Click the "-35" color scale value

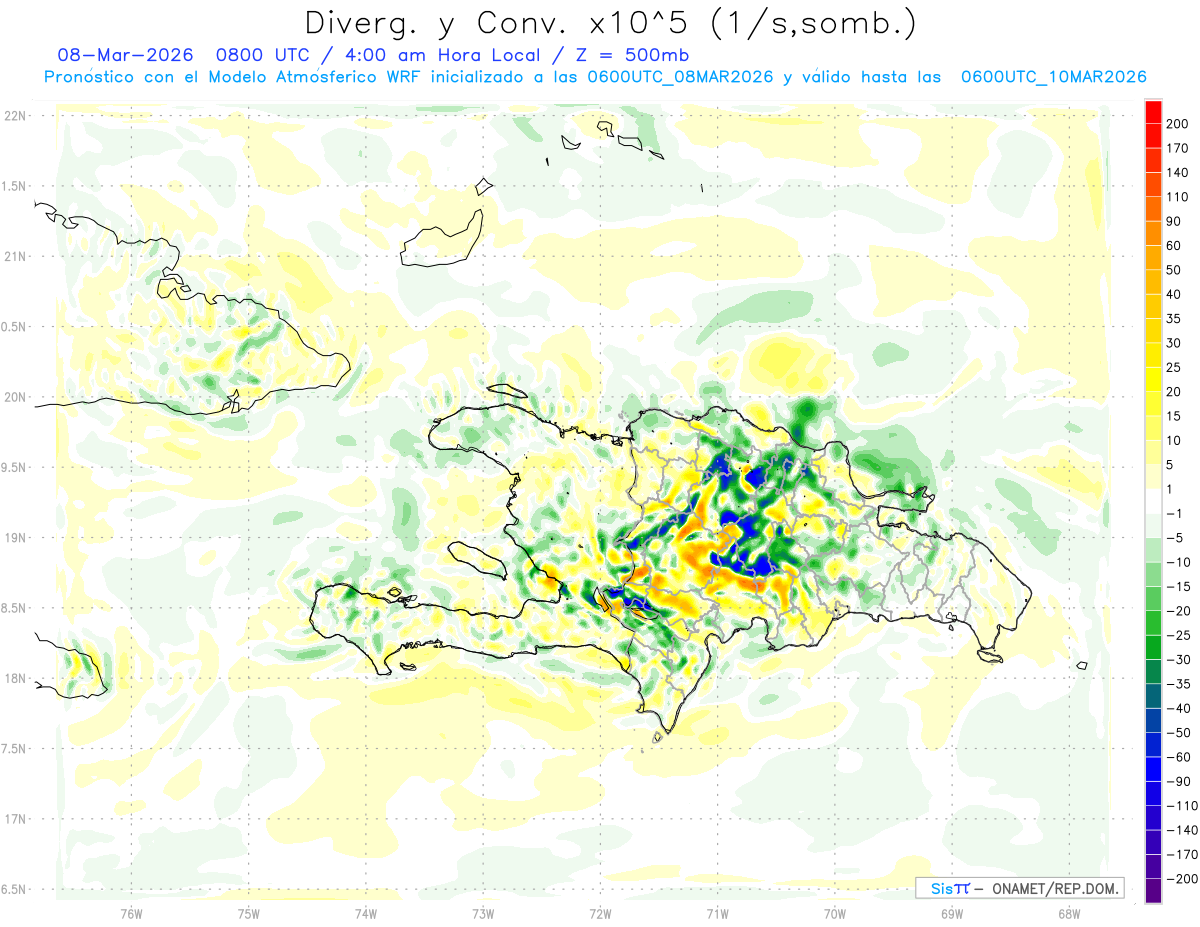coord(1180,684)
